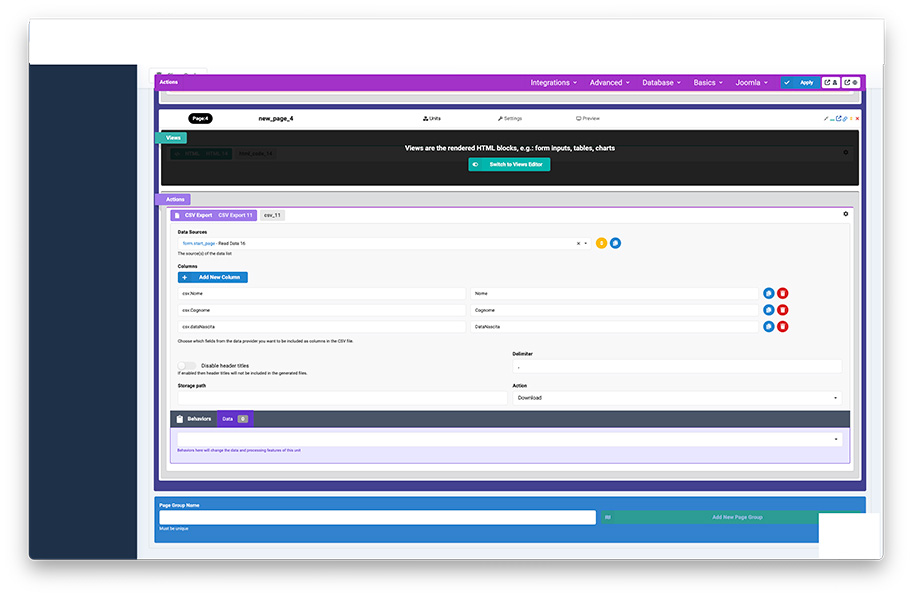Open the Data Sources dropdown arrow
Screen dimensions: 910x596
(x=586, y=243)
